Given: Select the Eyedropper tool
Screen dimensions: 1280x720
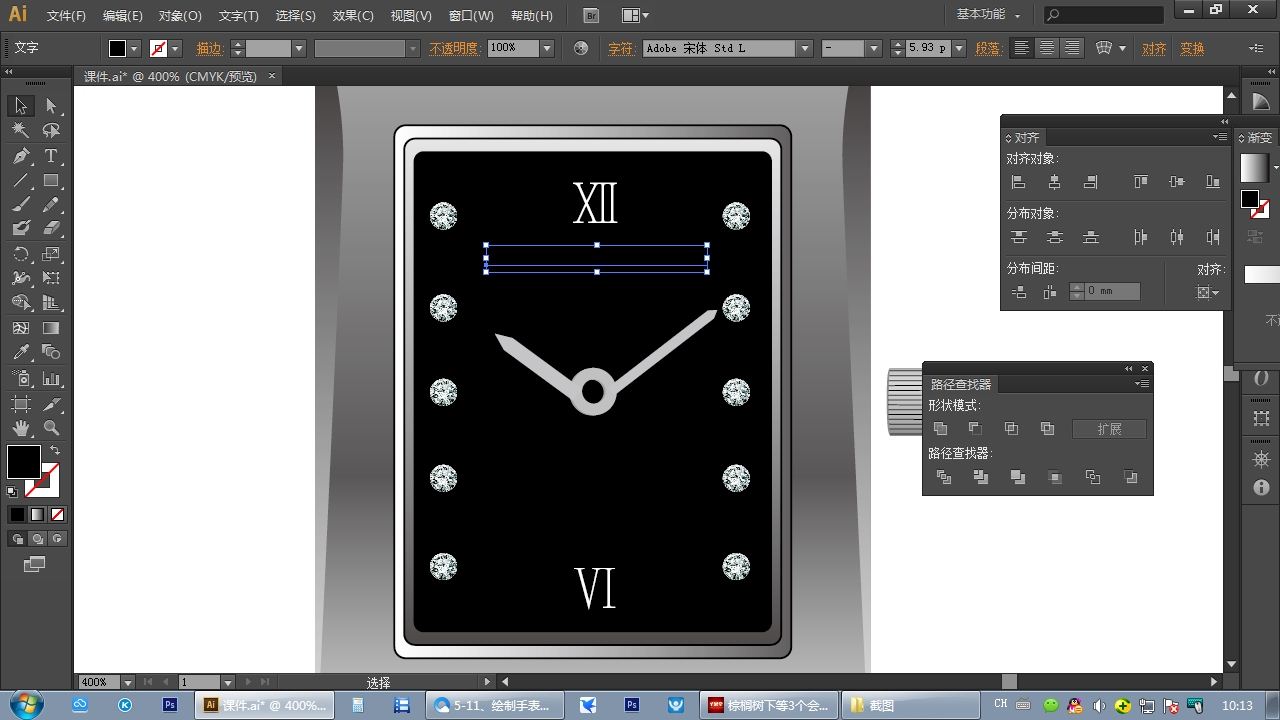Looking at the screenshot, I should coord(21,352).
